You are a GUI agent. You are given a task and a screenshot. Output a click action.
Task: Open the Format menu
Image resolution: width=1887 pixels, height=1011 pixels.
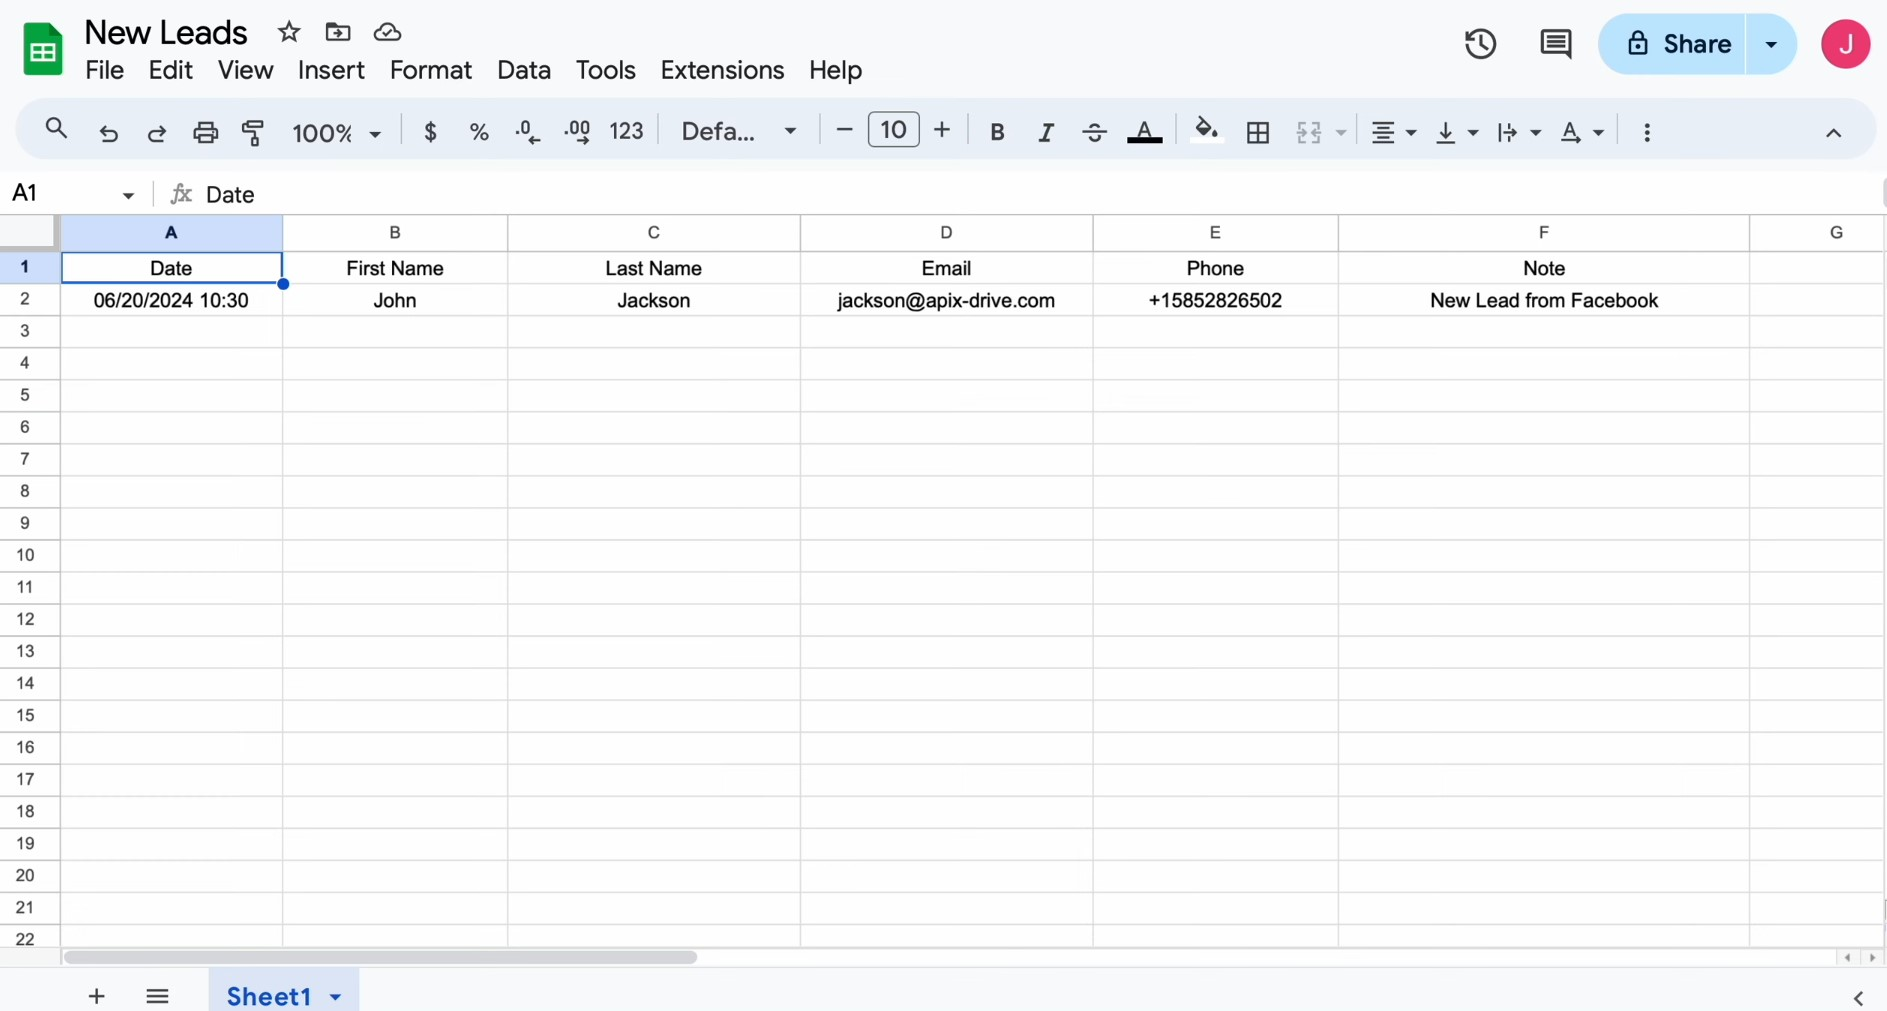pos(430,69)
